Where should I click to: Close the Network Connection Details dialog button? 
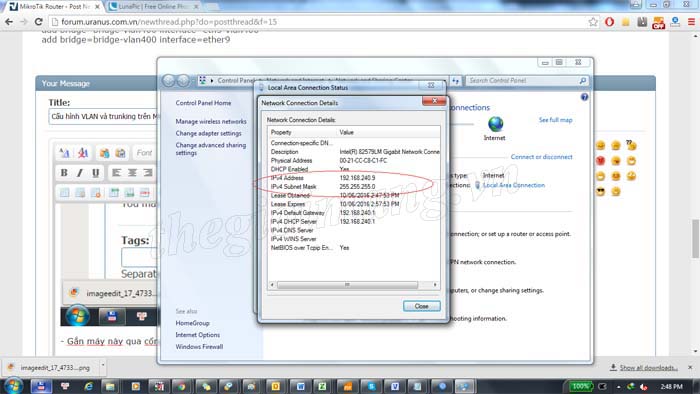pyautogui.click(x=421, y=306)
